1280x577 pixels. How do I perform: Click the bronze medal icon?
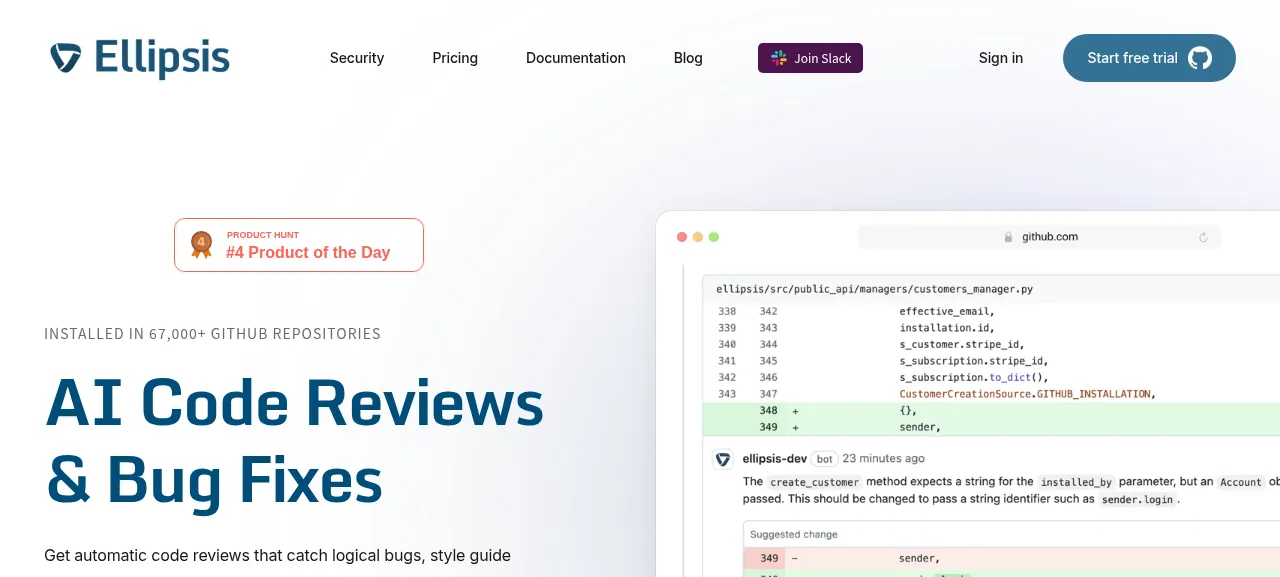(202, 244)
